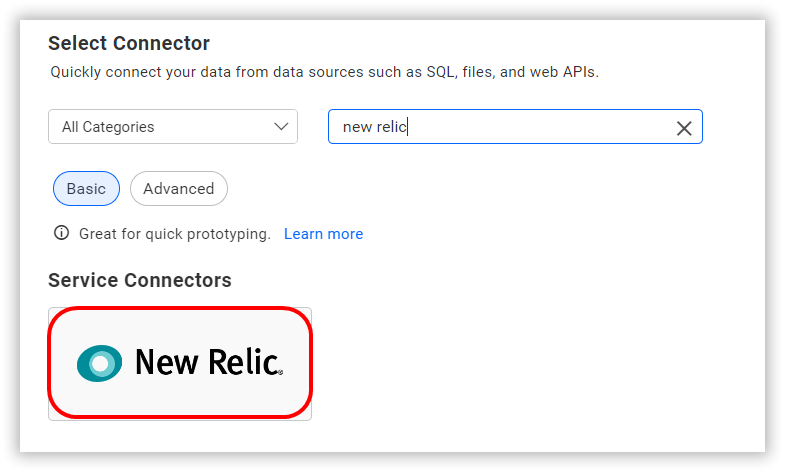The image size is (785, 472).
Task: Click the teal New Relic logo icon
Action: pos(99,363)
